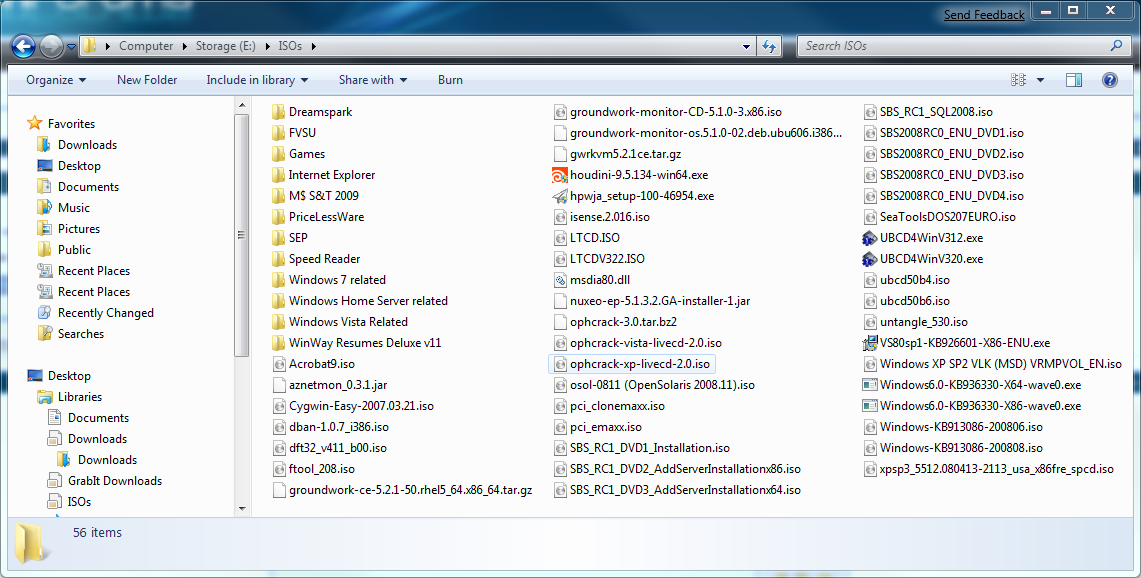Open the Help question mark button

coord(1110,80)
